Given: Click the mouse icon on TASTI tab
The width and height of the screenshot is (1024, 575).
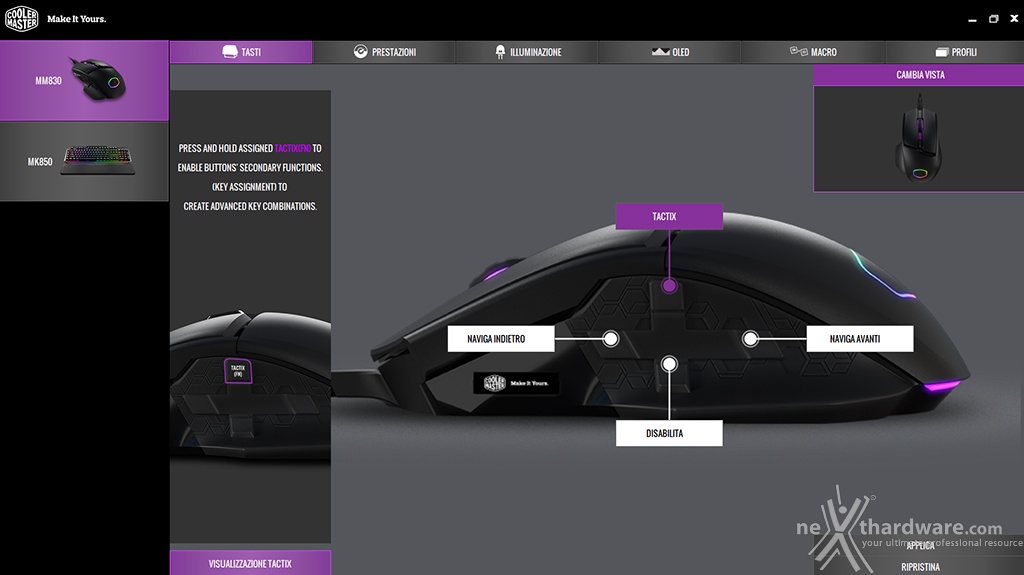Looking at the screenshot, I should point(230,52).
